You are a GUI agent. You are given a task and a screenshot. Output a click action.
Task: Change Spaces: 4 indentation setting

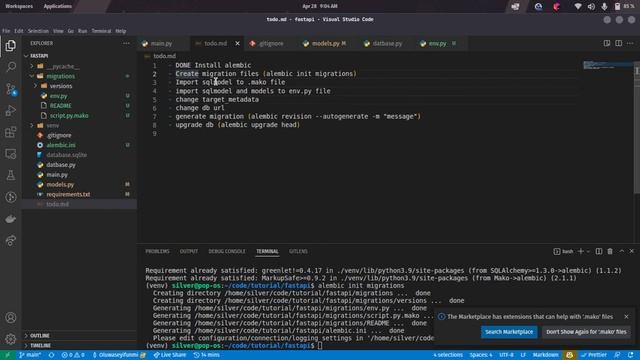(481, 355)
